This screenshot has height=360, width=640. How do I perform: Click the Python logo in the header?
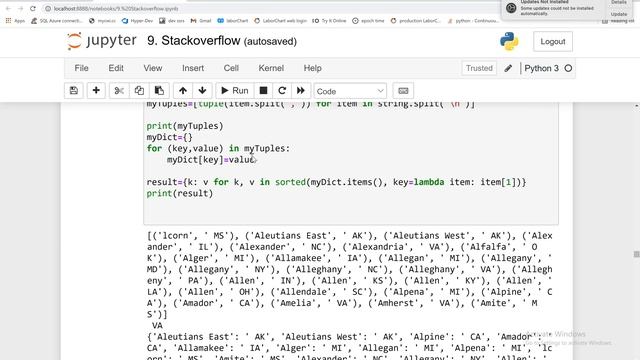coord(509,41)
